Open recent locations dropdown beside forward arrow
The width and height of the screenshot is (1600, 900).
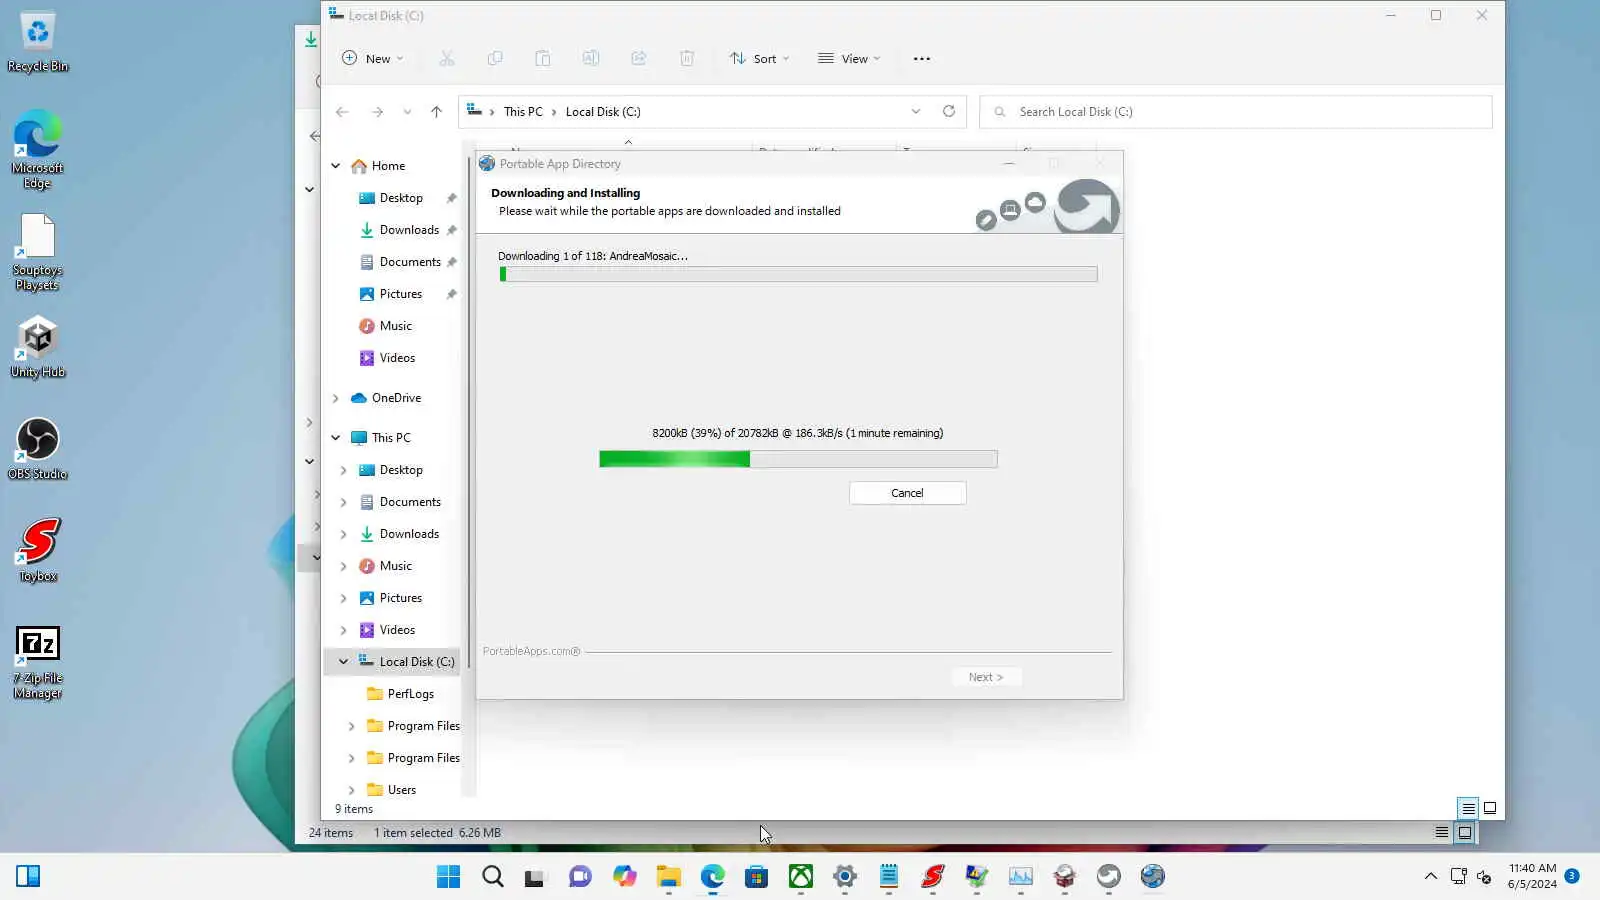click(x=407, y=112)
